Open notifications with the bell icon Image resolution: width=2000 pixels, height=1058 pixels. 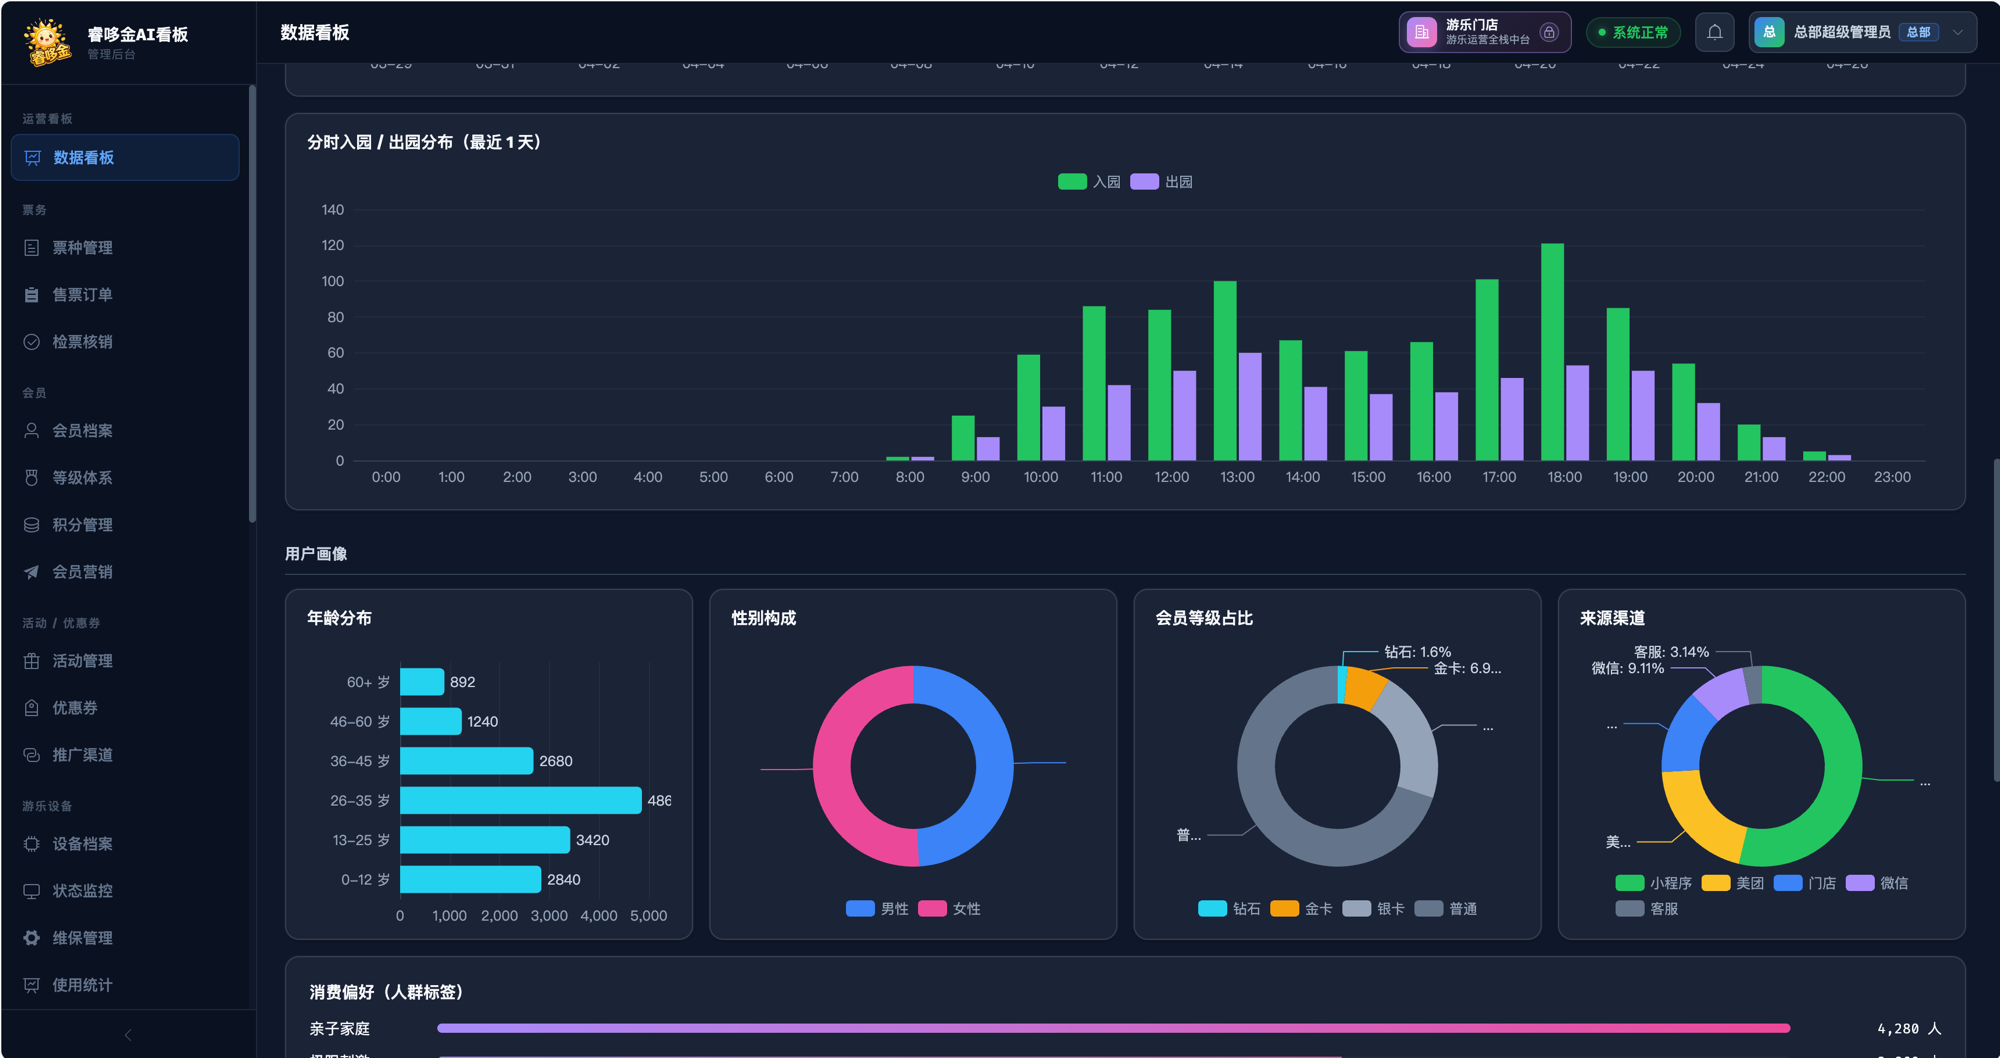(x=1715, y=32)
